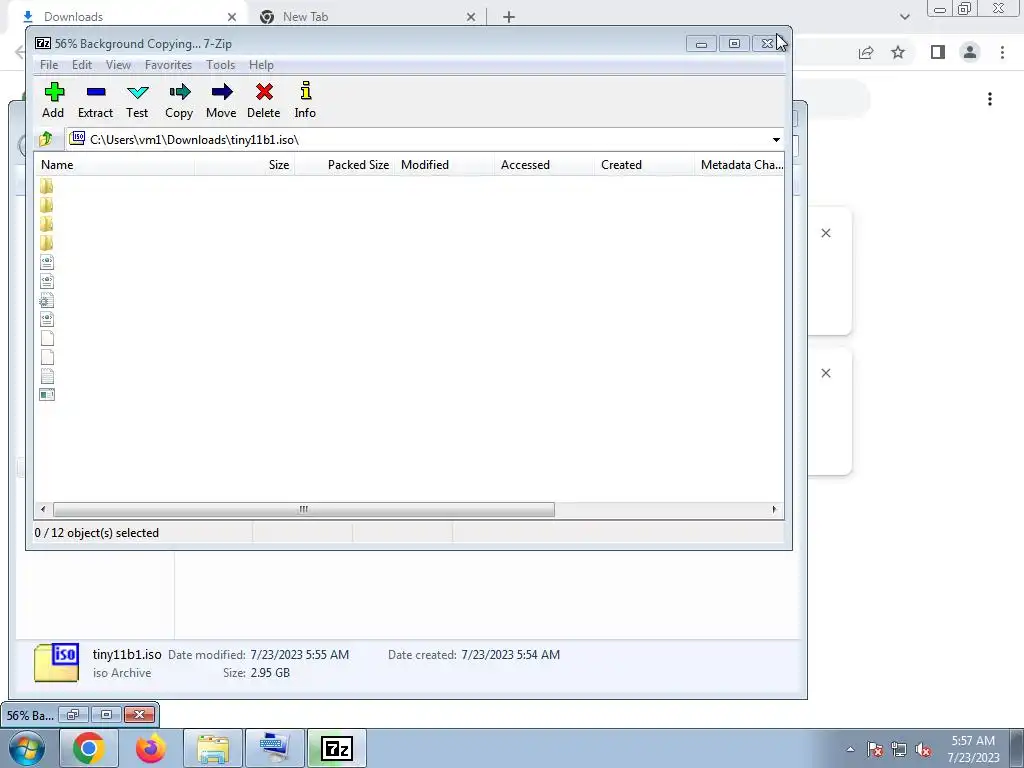Open the Edit menu in 7-Zip
This screenshot has height=768, width=1024.
click(82, 65)
